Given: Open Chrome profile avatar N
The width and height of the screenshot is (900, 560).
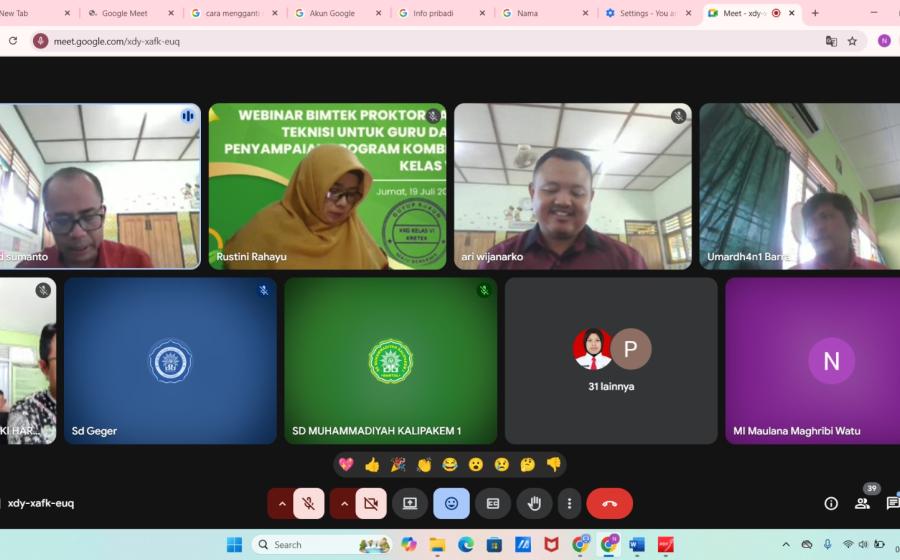Looking at the screenshot, I should tap(884, 41).
